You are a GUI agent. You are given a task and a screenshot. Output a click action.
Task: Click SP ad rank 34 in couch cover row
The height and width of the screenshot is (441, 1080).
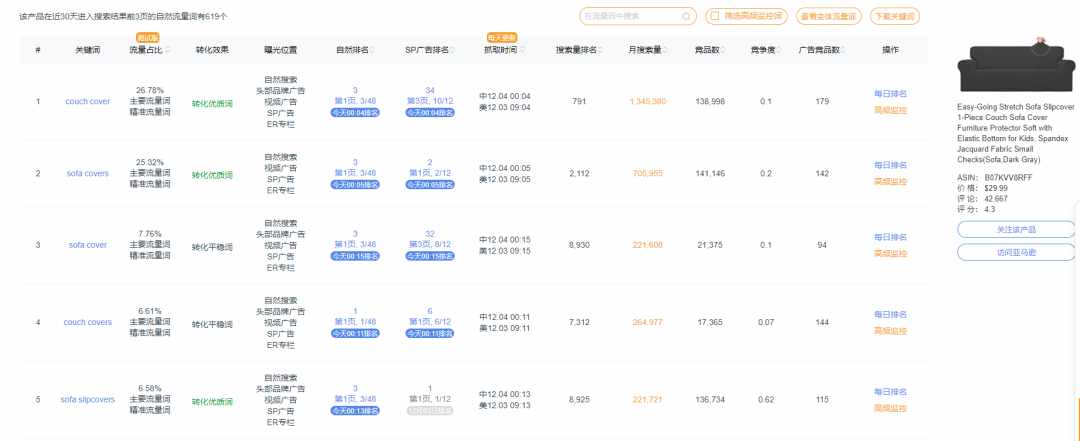(x=430, y=90)
